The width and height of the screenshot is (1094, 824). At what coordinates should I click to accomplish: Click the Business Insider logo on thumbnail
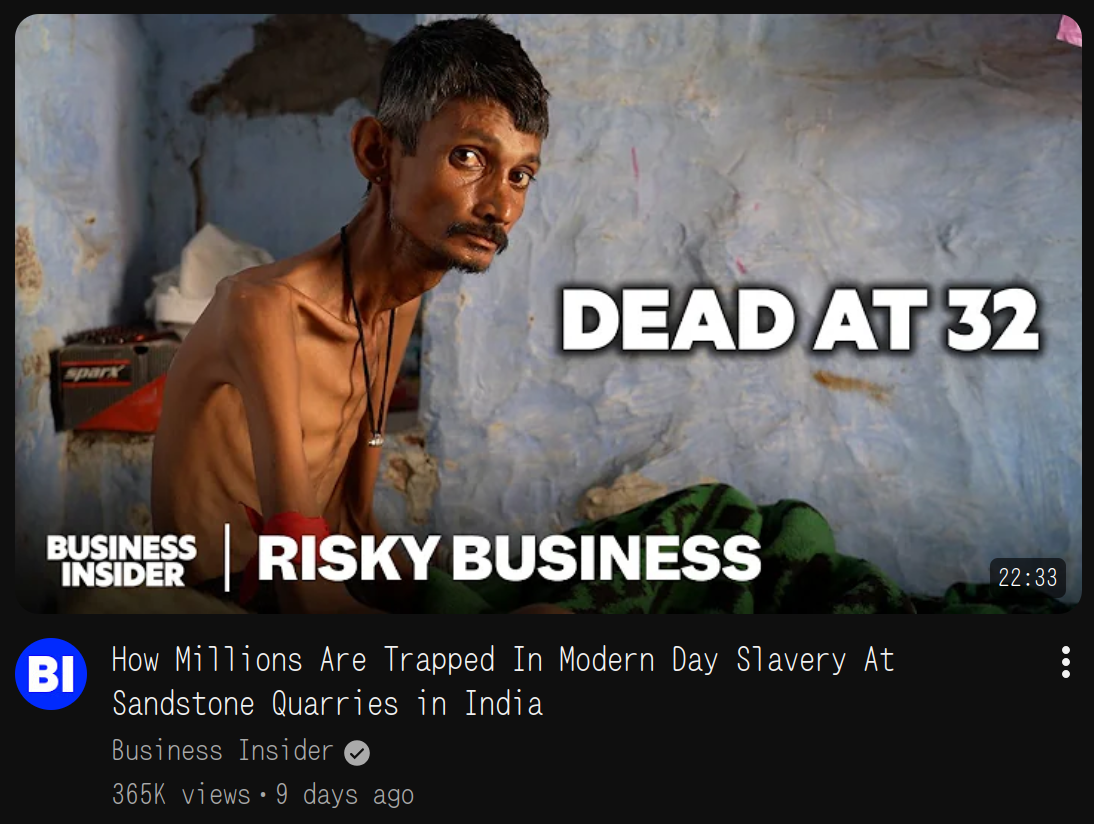pyautogui.click(x=121, y=560)
